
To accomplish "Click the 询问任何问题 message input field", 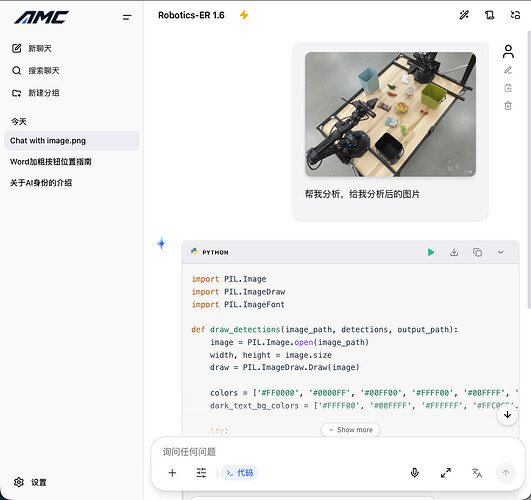I will coord(338,452).
